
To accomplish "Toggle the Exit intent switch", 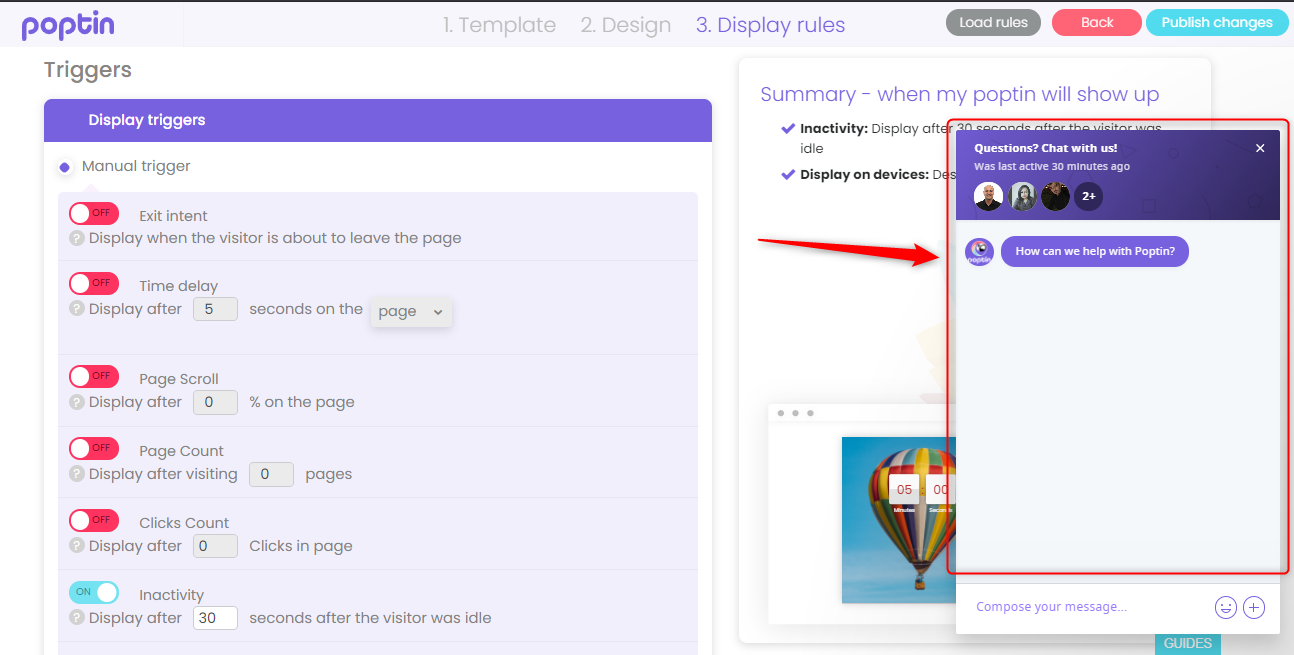I will [94, 213].
